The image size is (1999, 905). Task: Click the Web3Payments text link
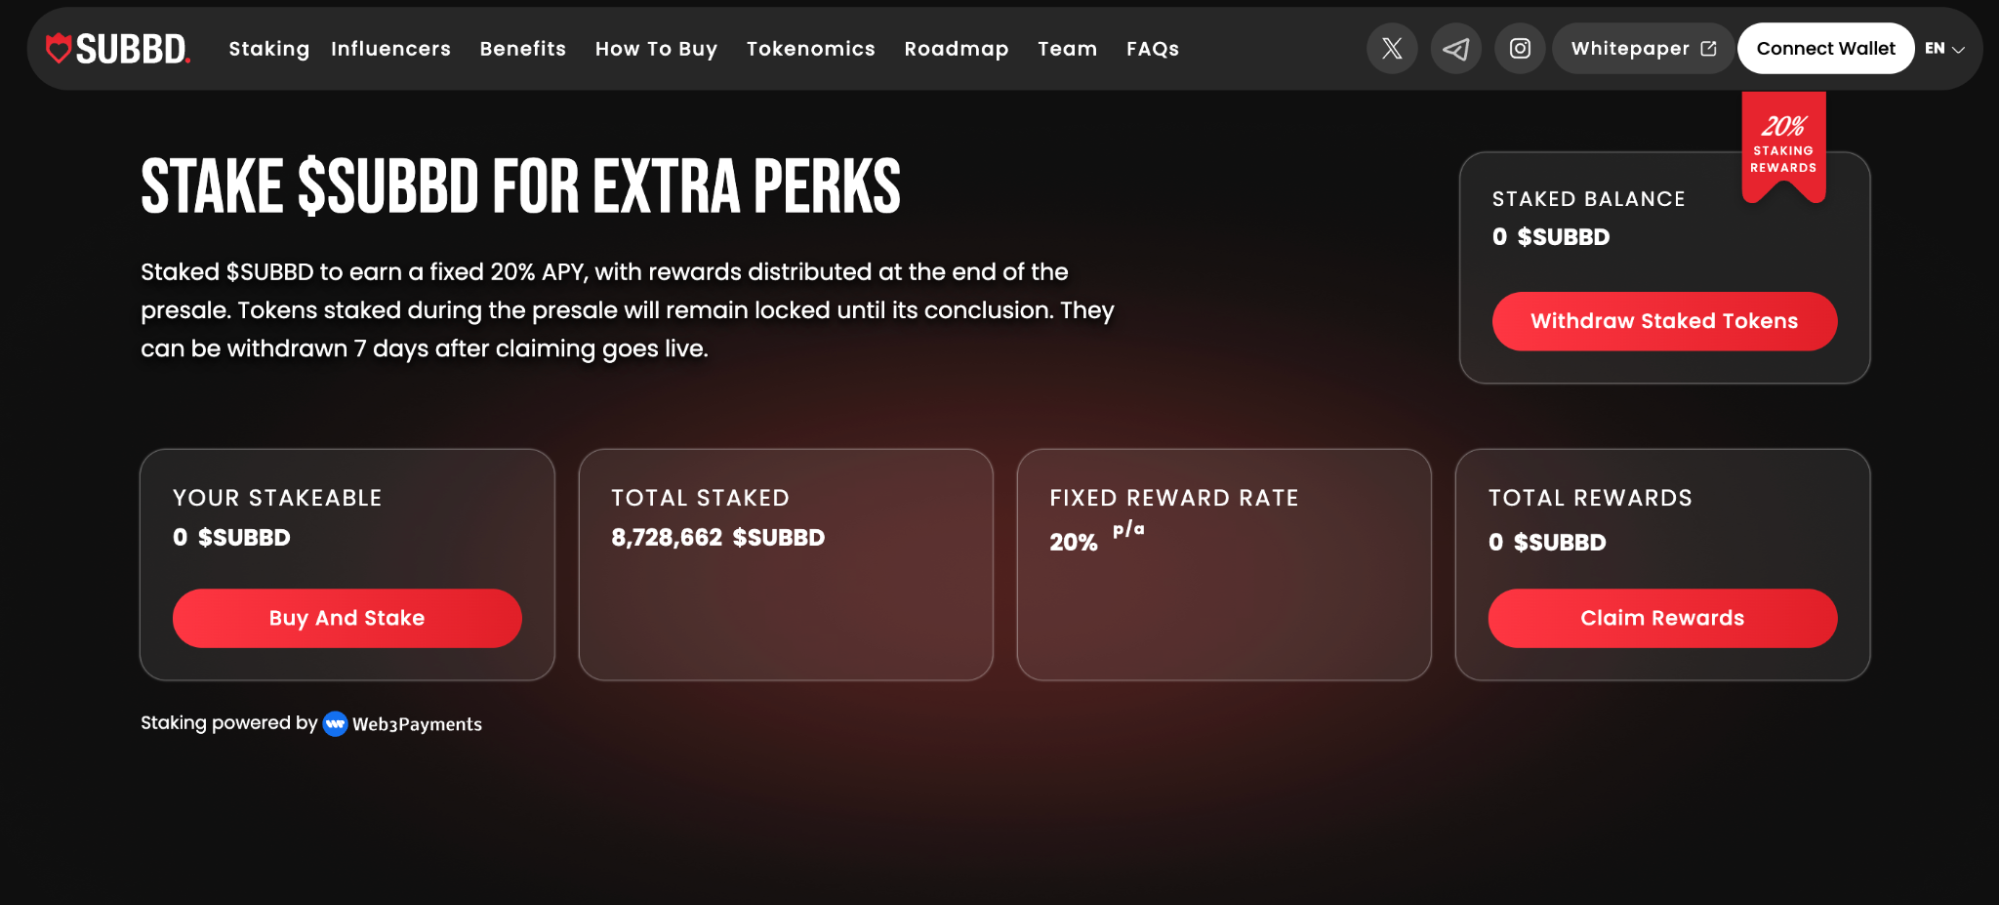coord(417,724)
